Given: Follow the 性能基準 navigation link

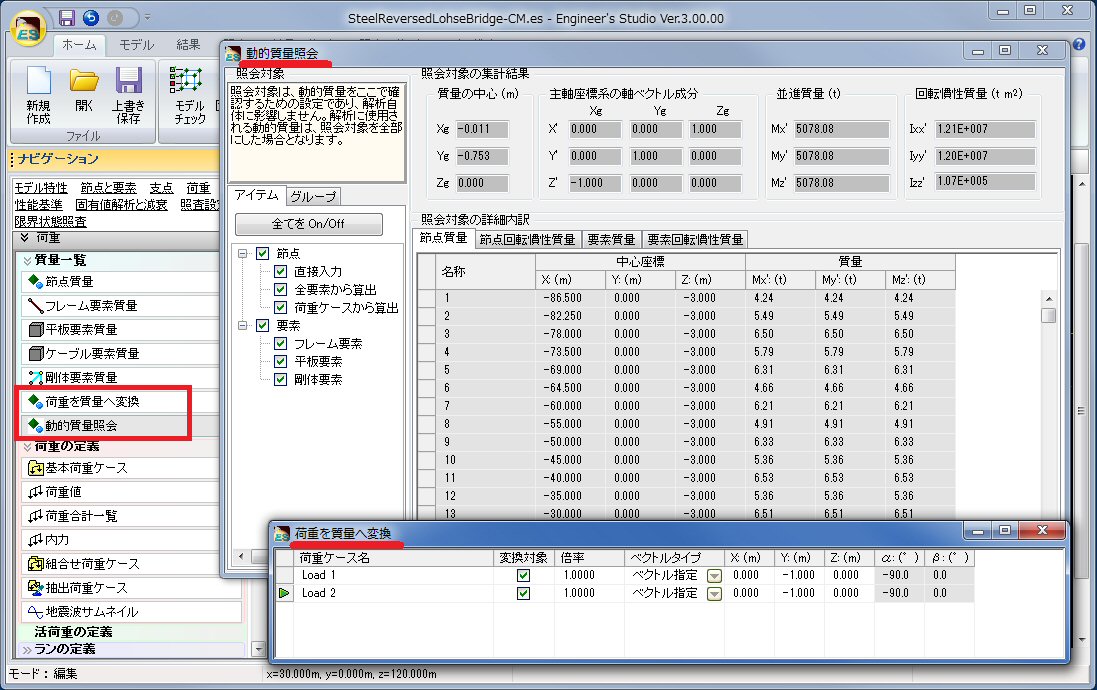Looking at the screenshot, I should point(38,204).
